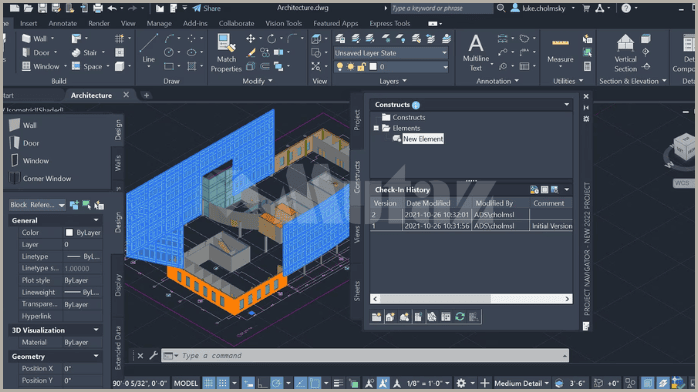Click the Erase tool in Modify panel

pos(251,53)
